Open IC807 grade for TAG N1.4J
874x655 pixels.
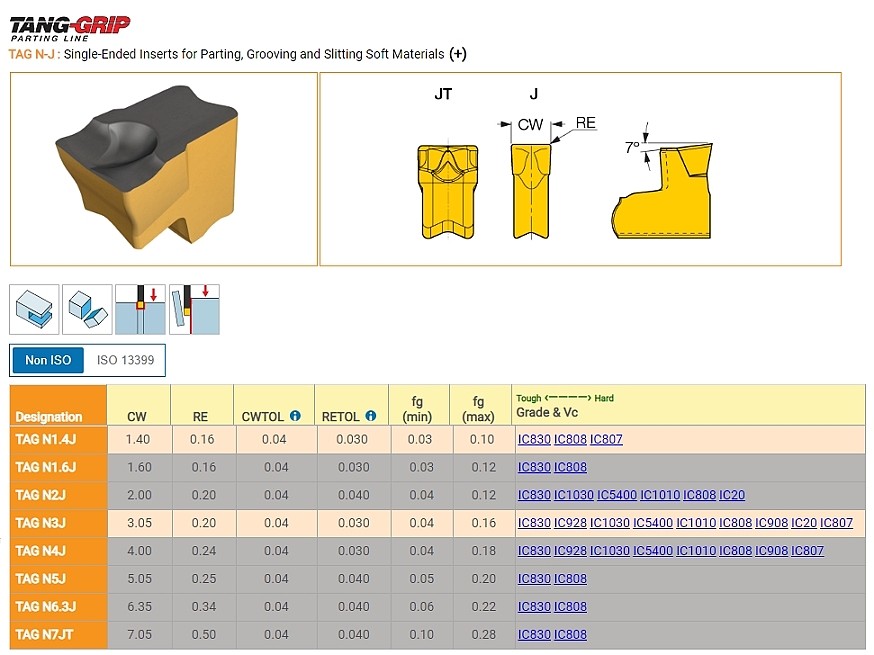point(606,439)
